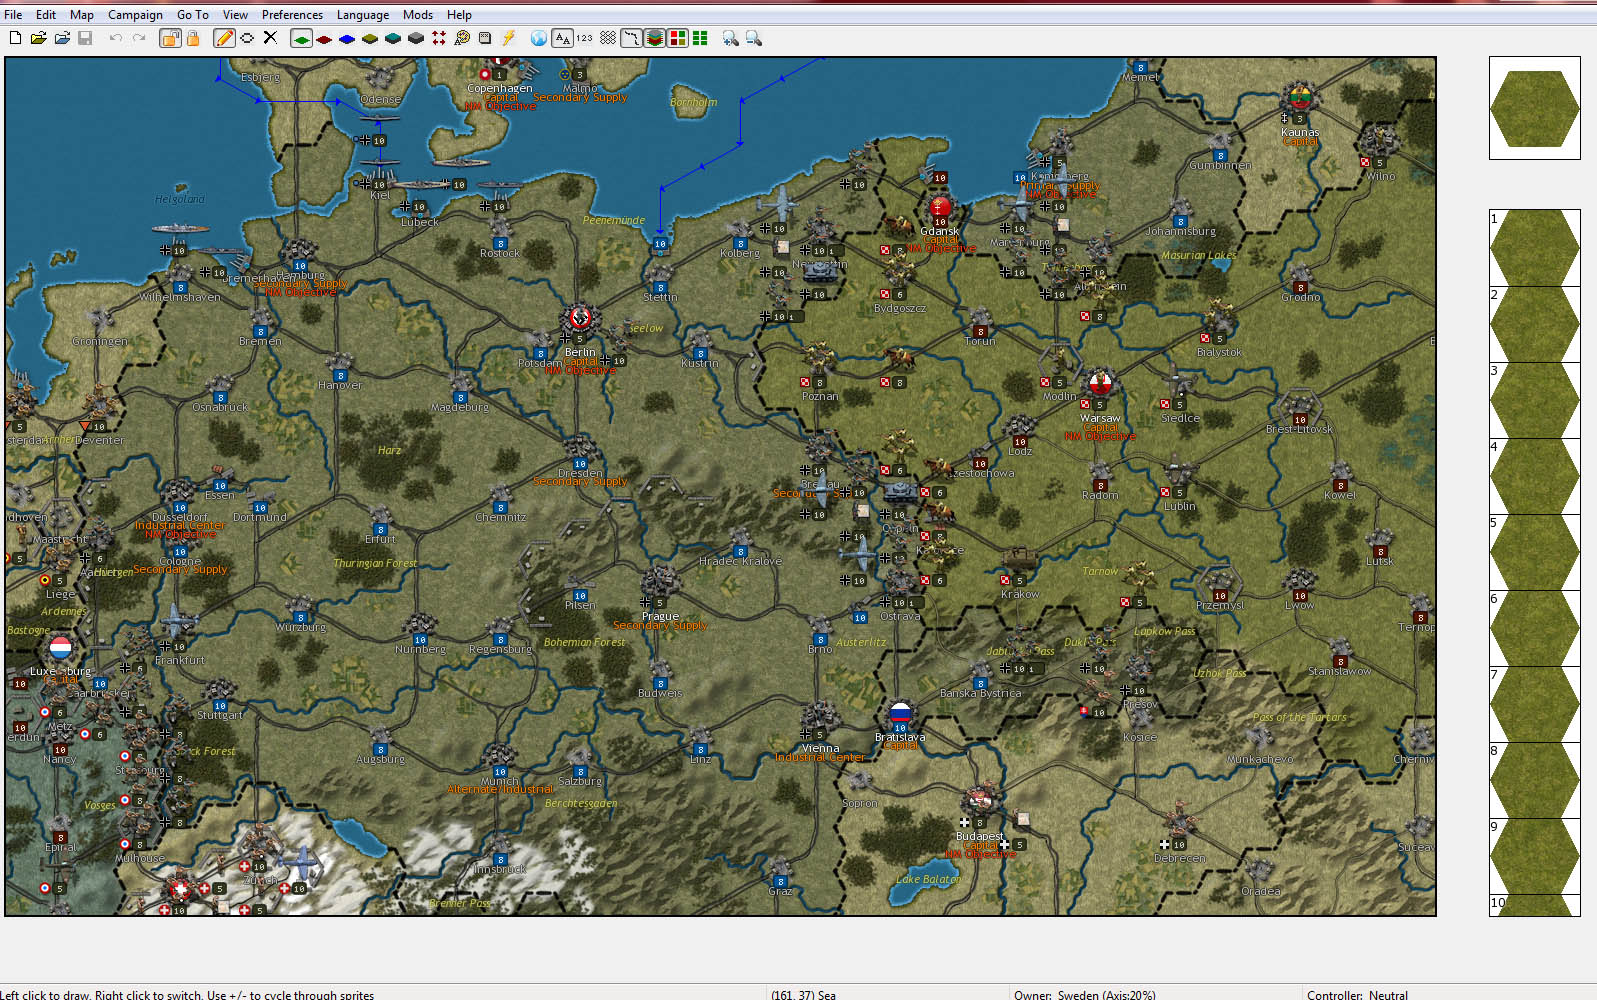This screenshot has height=1000, width=1597.
Task: Select the hexagon outline selection tool
Action: tap(247, 38)
